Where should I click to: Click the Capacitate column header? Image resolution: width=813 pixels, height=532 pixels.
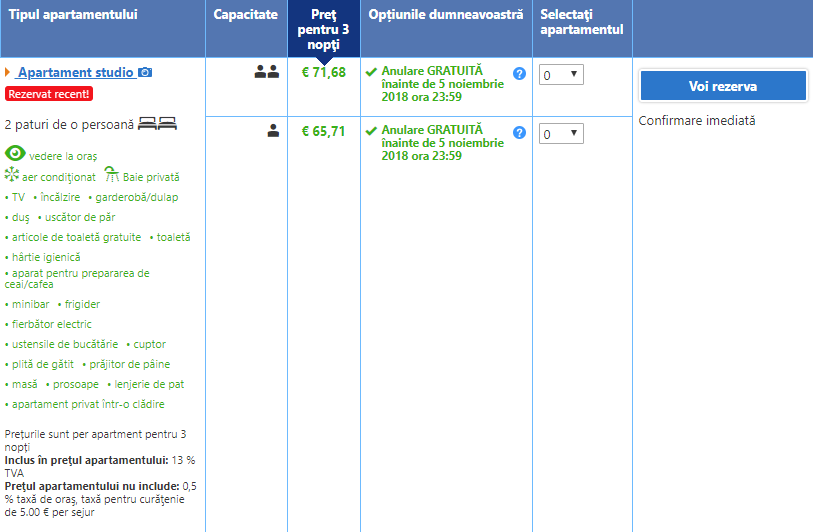coord(245,14)
